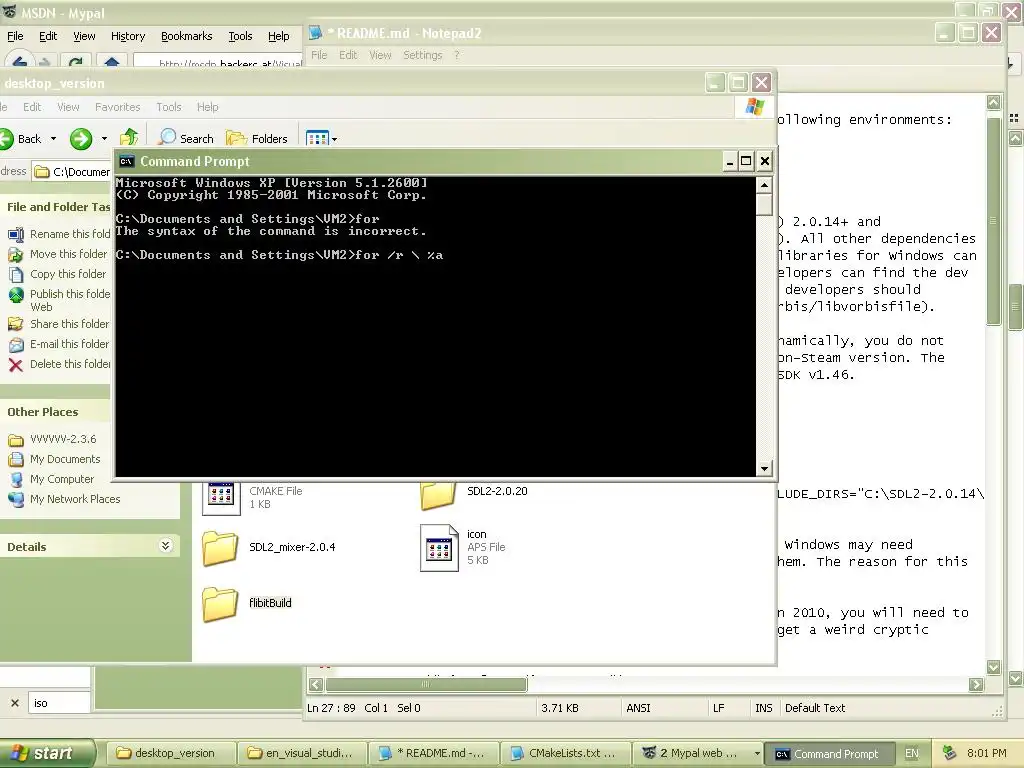This screenshot has height=768, width=1024.
Task: Click the Mypal reload button
Action: click(x=76, y=63)
